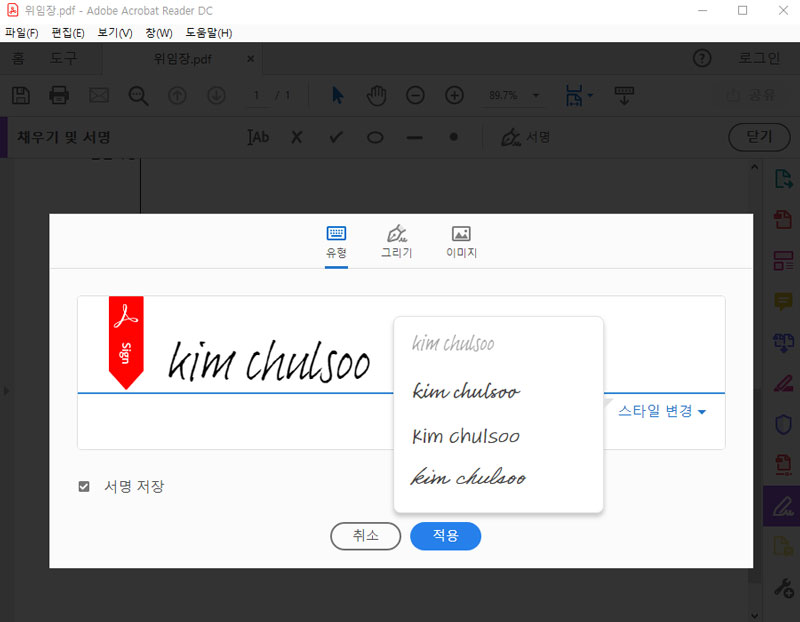
Task: Click the zoom in plus icon
Action: [454, 95]
